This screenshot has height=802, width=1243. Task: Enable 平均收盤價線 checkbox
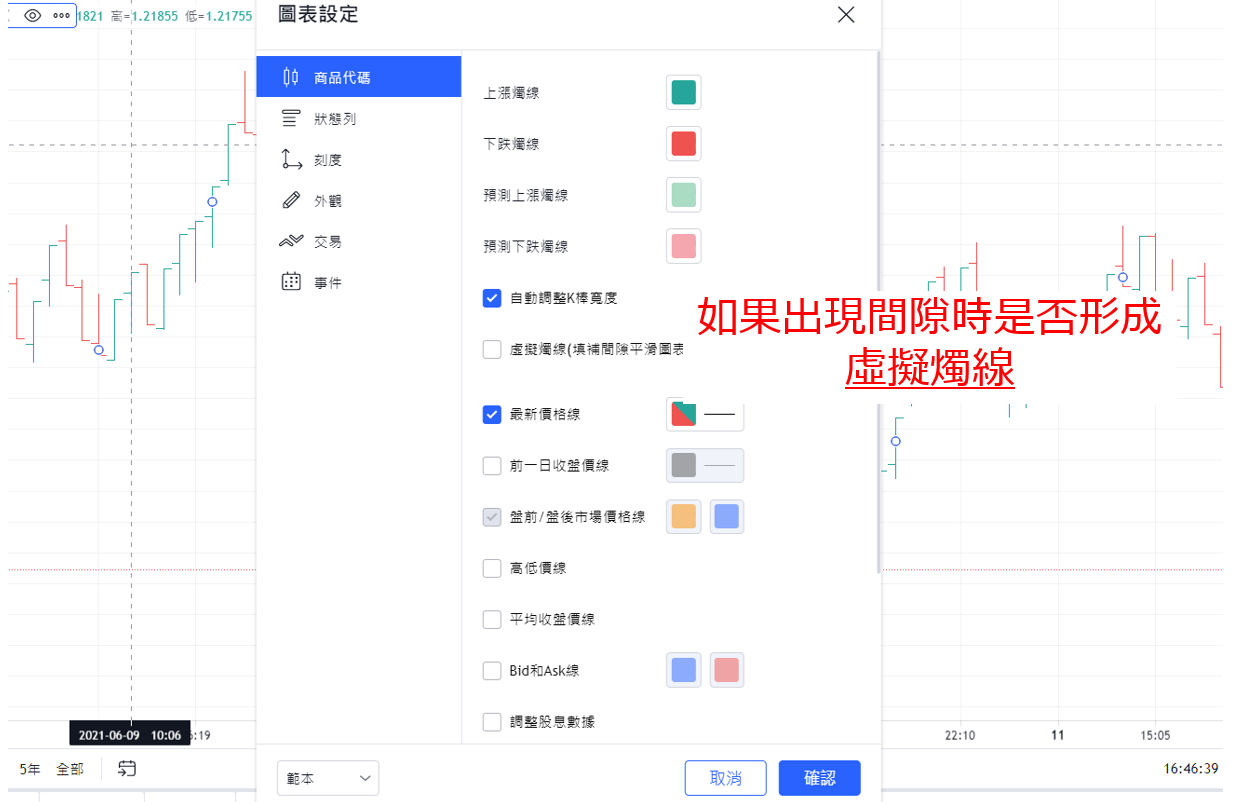[x=492, y=619]
